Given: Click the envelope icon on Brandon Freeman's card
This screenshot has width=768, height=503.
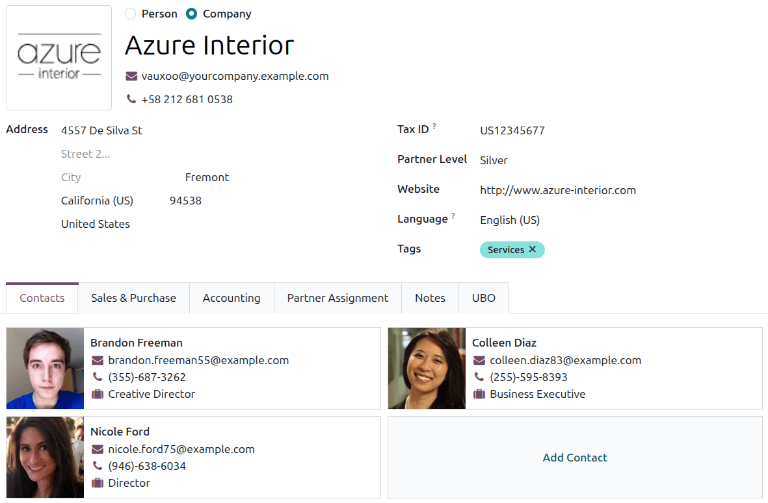Looking at the screenshot, I should click(x=97, y=361).
